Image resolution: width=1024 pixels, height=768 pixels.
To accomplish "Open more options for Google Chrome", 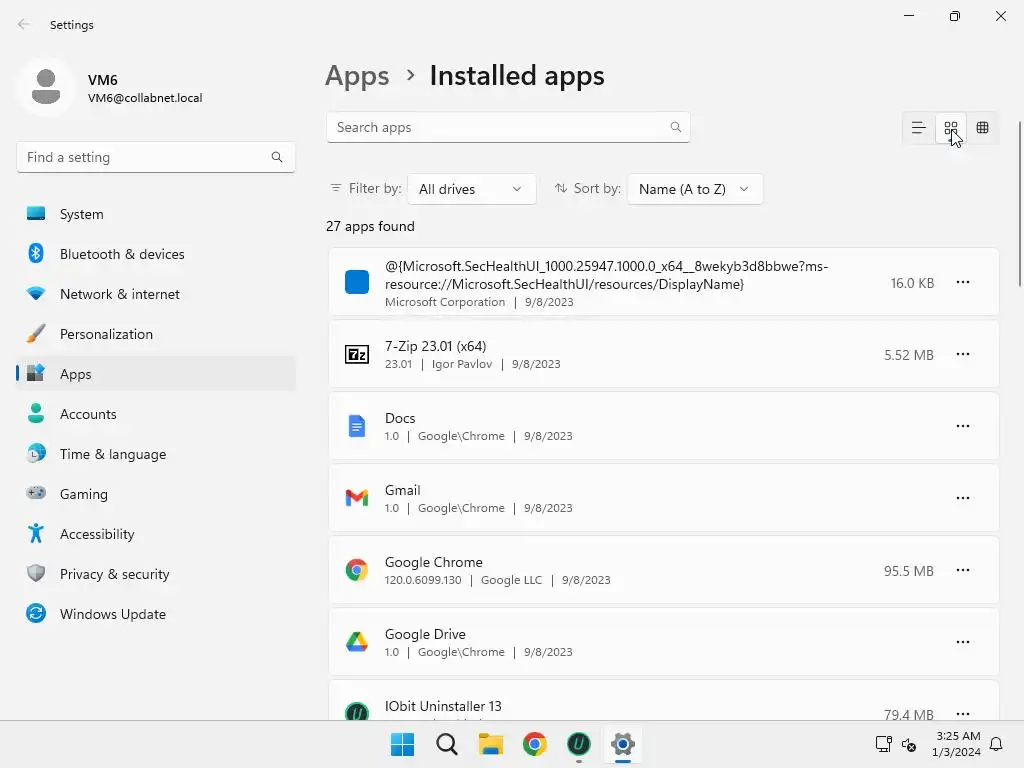I will [963, 570].
